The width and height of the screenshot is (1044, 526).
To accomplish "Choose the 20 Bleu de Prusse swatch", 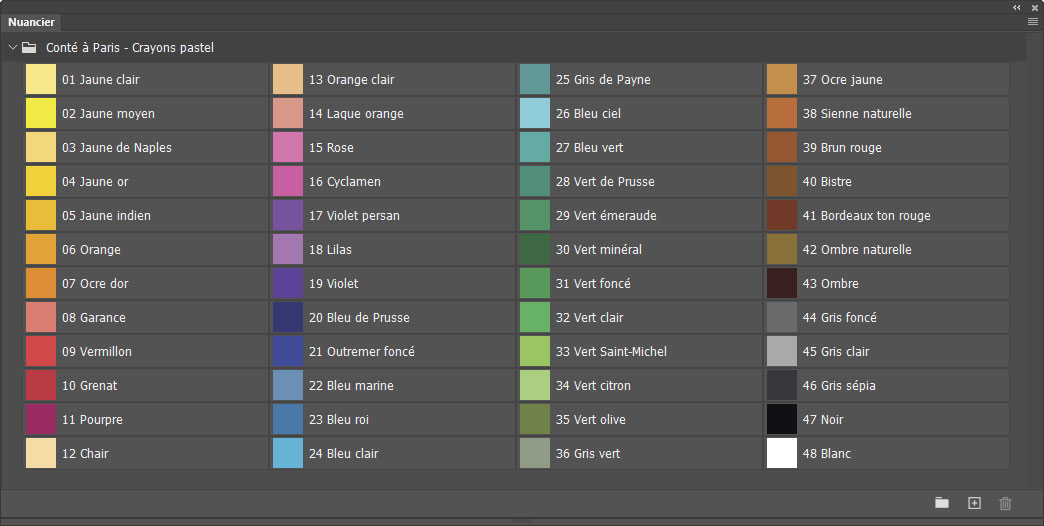I will click(288, 318).
